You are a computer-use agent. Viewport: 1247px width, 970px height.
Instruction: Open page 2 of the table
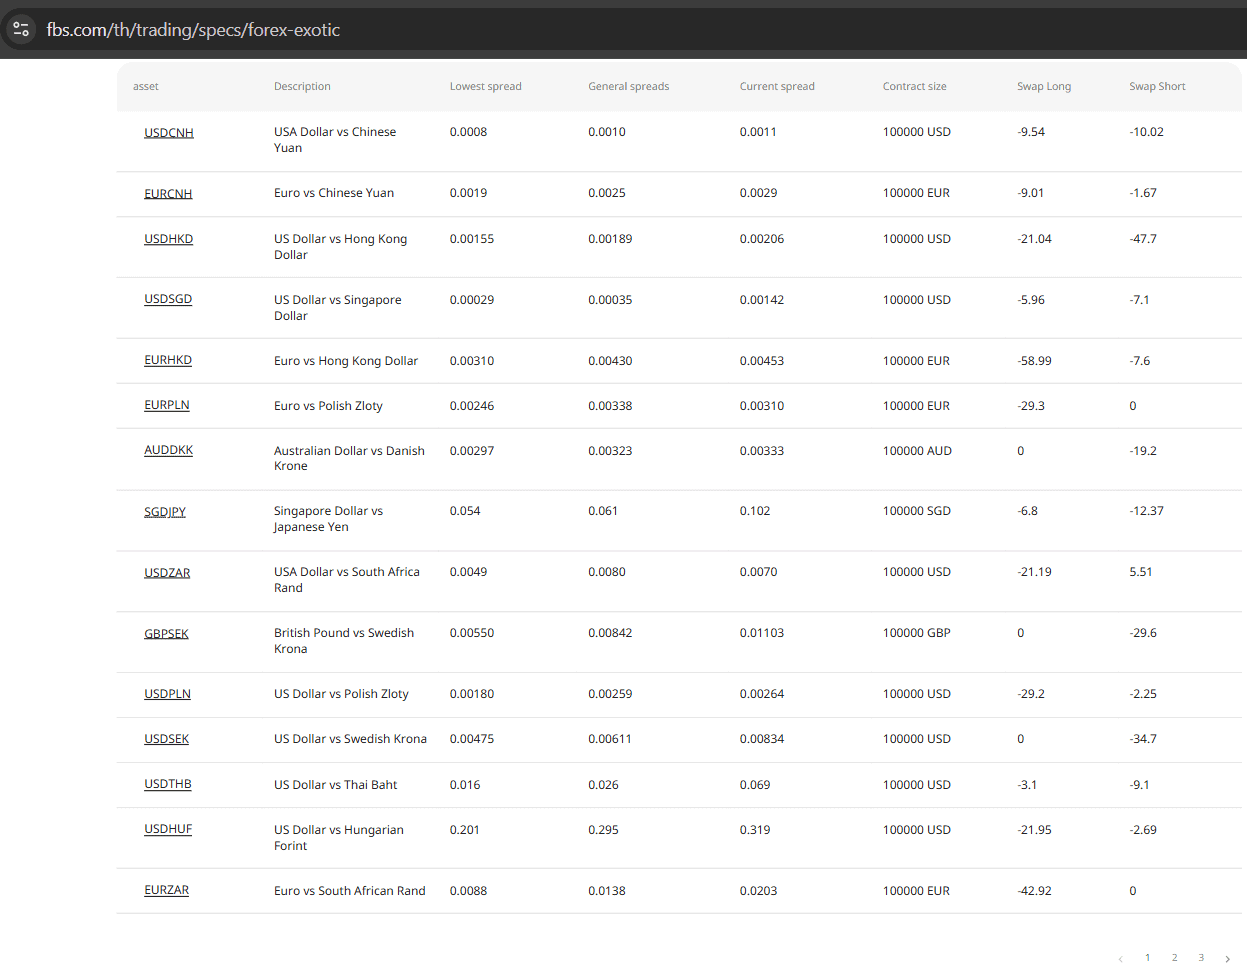1174,958
